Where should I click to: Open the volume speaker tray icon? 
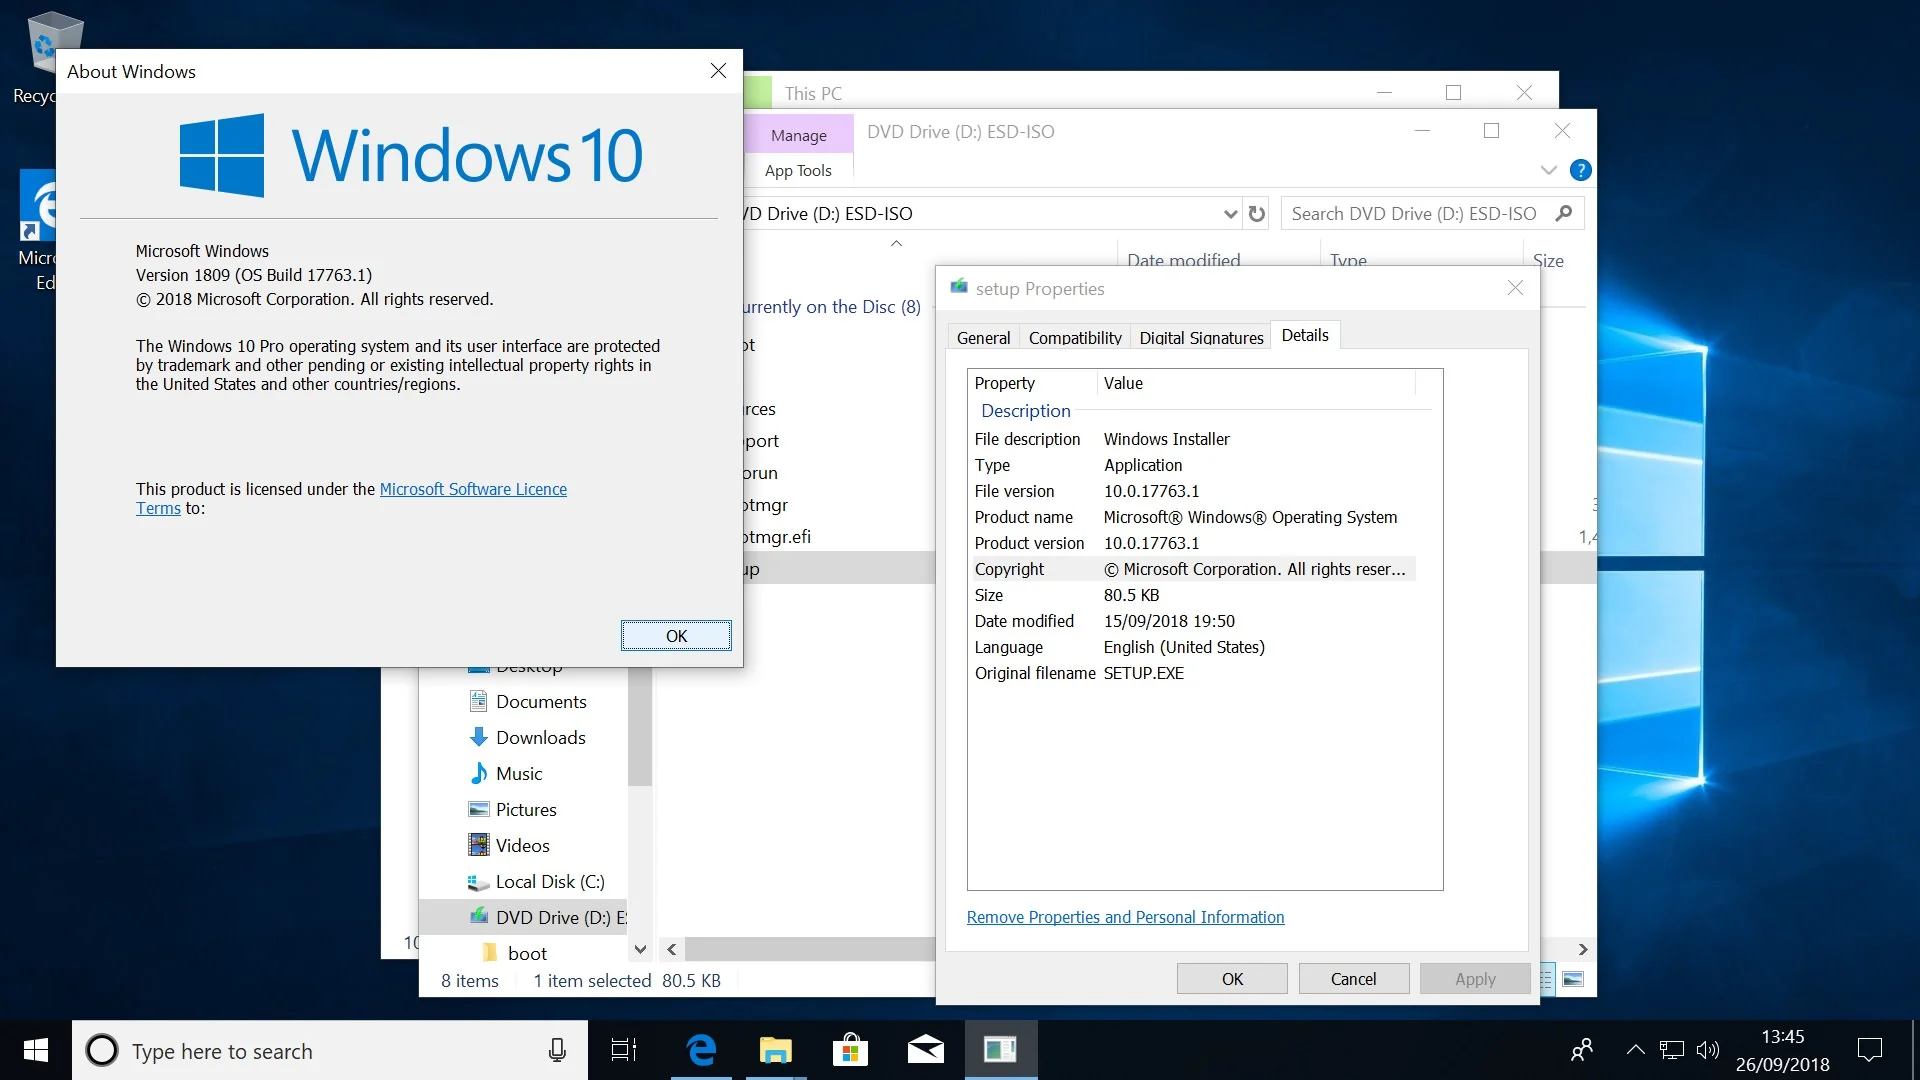coord(1708,1050)
